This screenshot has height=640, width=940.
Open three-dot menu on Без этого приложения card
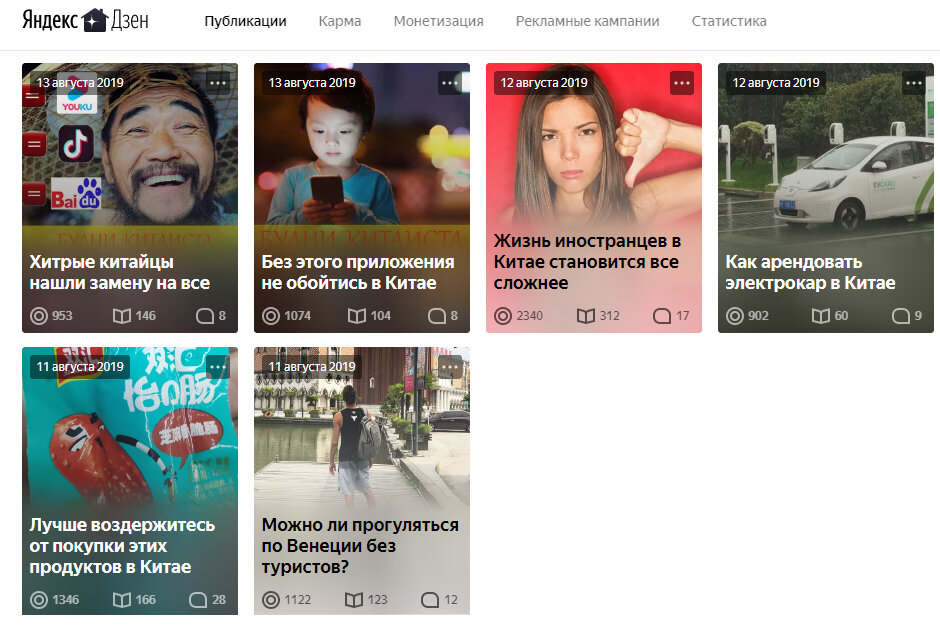[450, 83]
